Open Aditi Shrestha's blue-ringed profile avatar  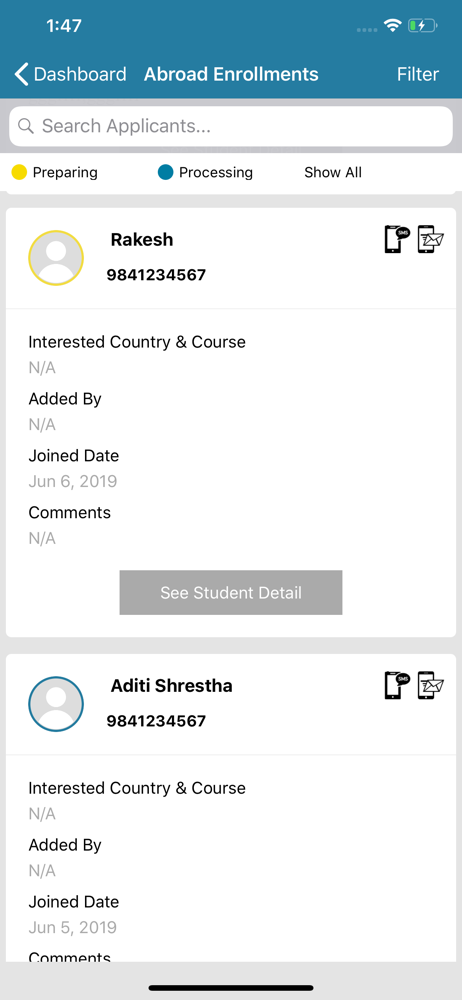click(56, 704)
